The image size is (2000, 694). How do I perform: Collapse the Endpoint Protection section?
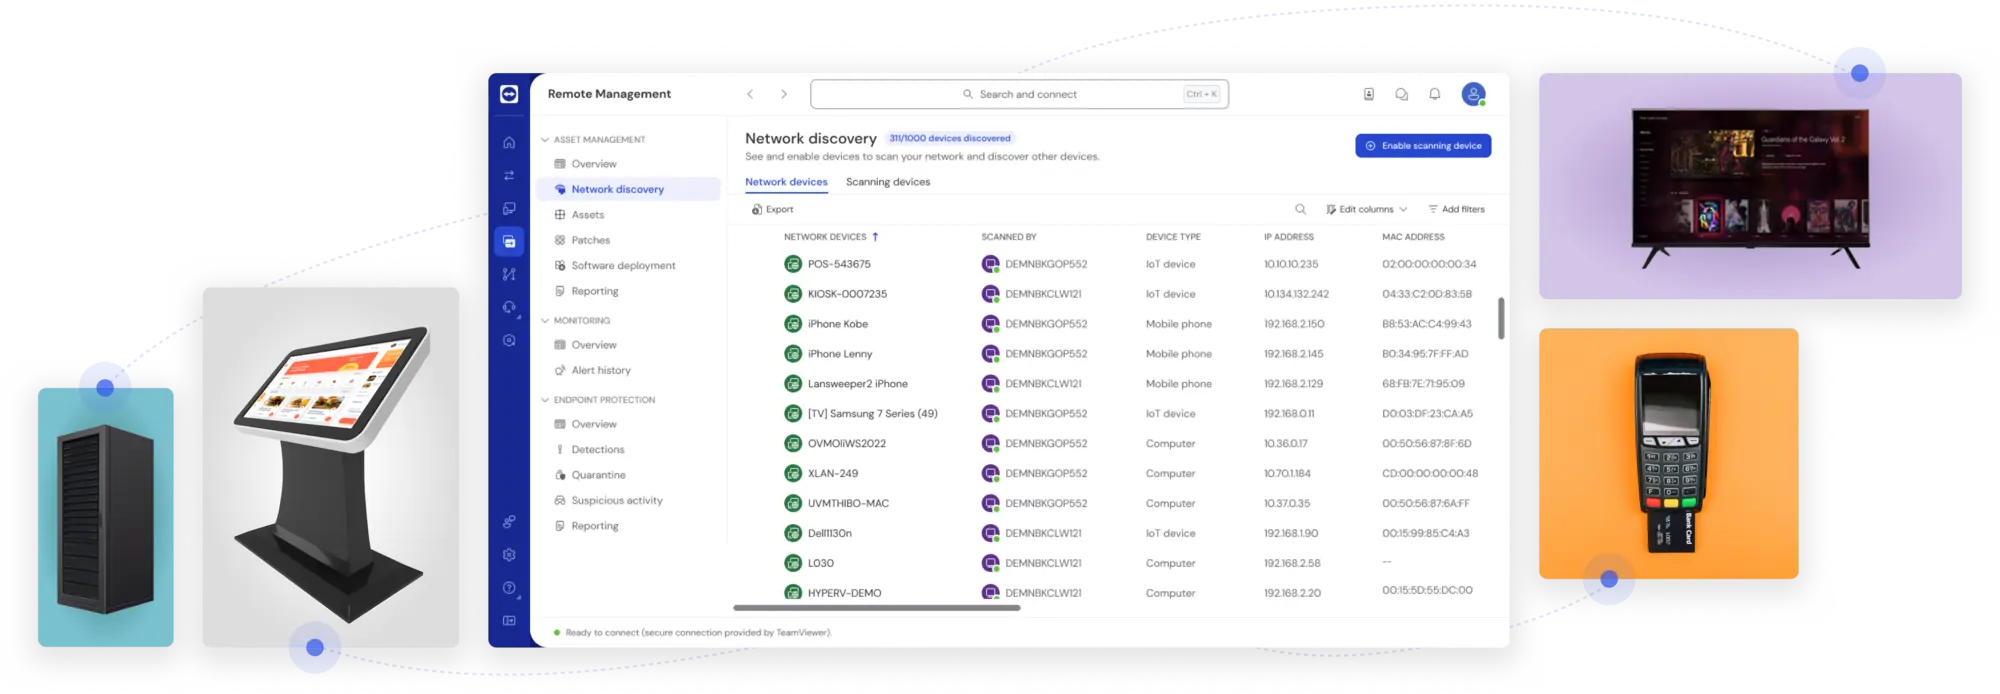point(545,400)
